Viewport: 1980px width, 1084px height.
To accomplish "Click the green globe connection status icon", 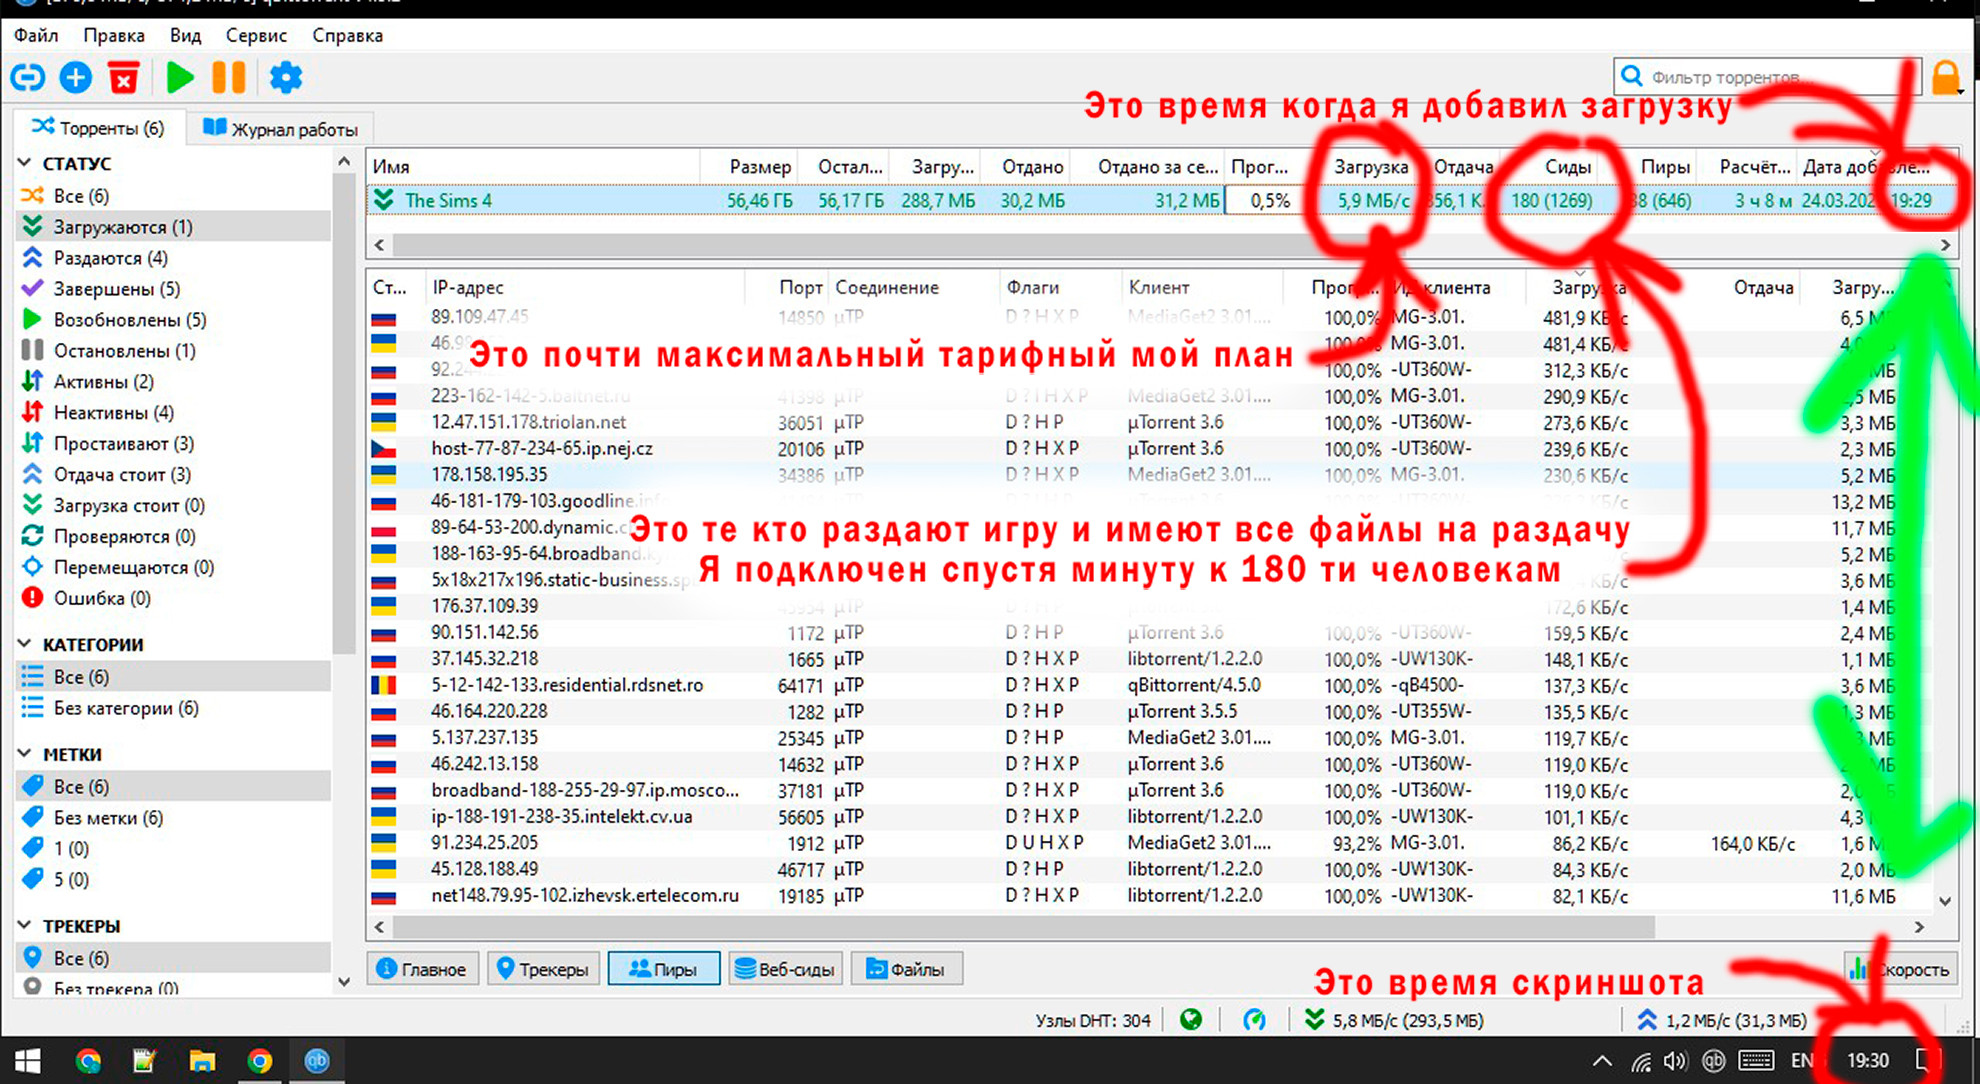I will tap(1190, 1020).
